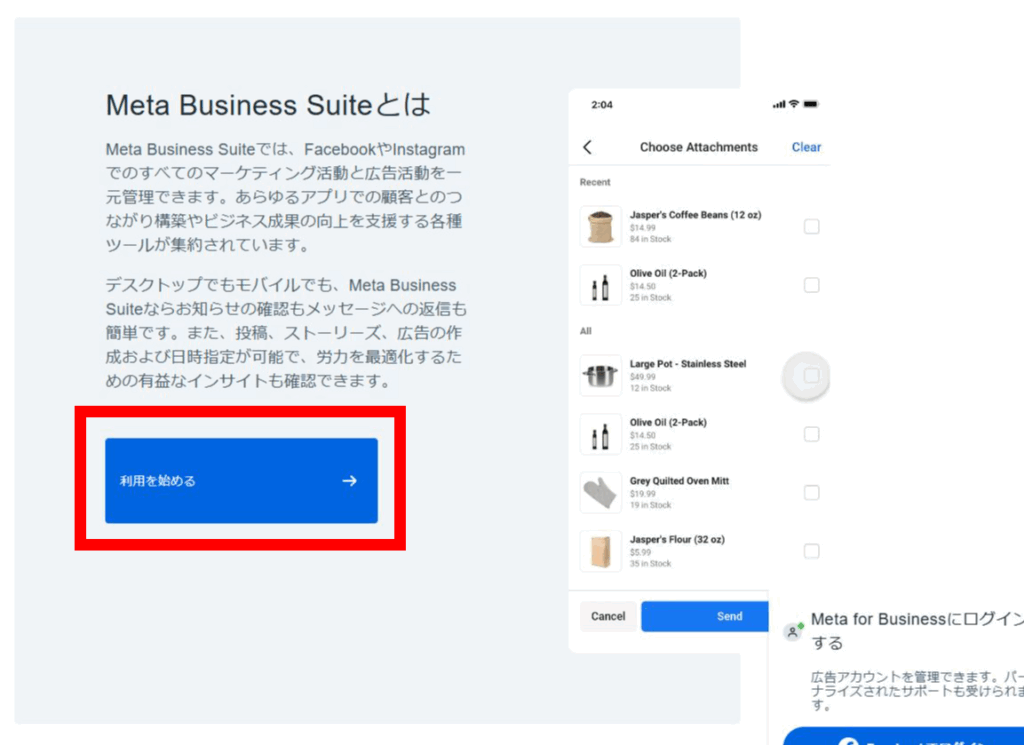Click the Olive Oil bottle image under Recent
1024x745 pixels.
[600, 286]
